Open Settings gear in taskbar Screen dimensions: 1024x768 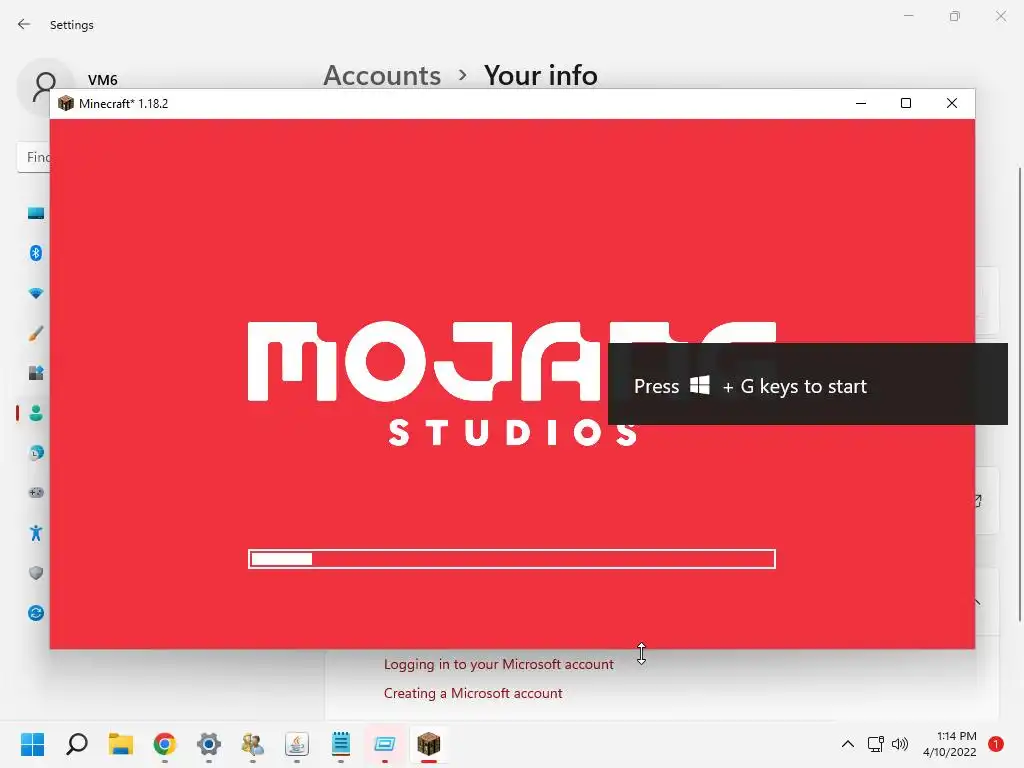(x=209, y=744)
